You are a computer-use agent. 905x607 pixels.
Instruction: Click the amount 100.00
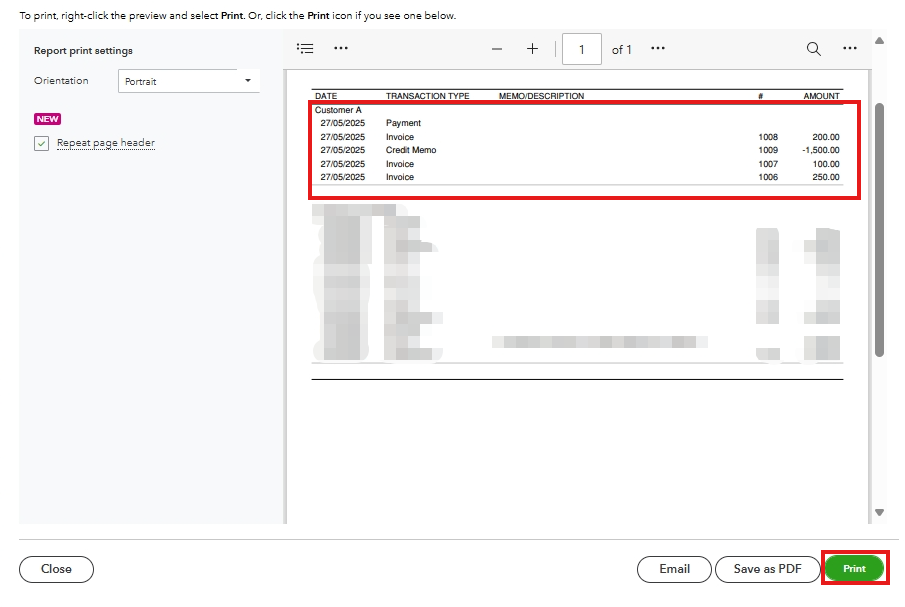point(826,164)
